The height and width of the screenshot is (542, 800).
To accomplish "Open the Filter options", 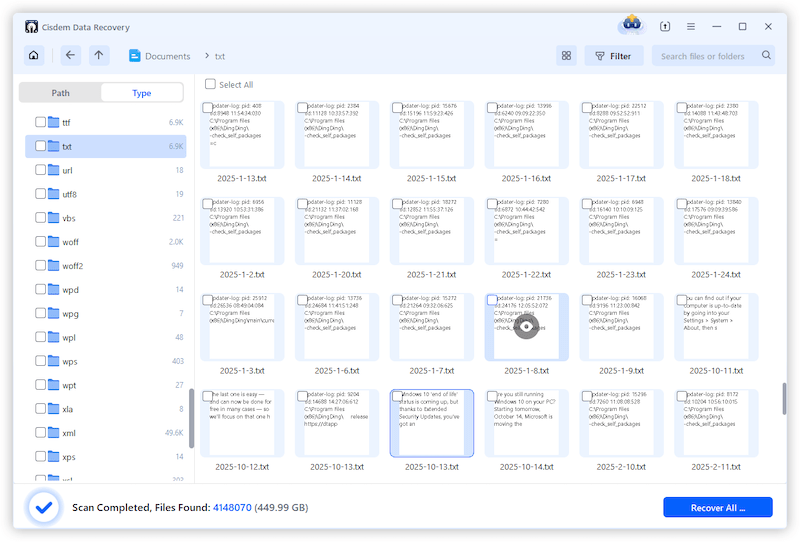I will 613,56.
